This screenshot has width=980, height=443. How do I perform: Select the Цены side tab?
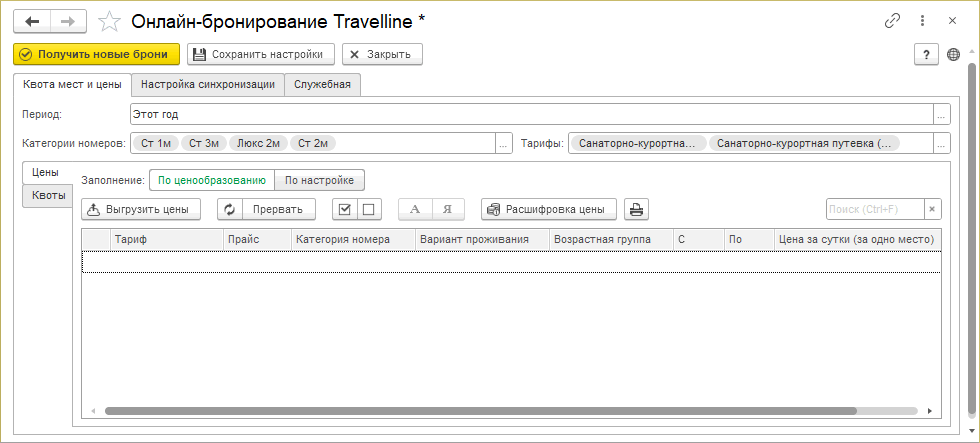click(x=46, y=172)
